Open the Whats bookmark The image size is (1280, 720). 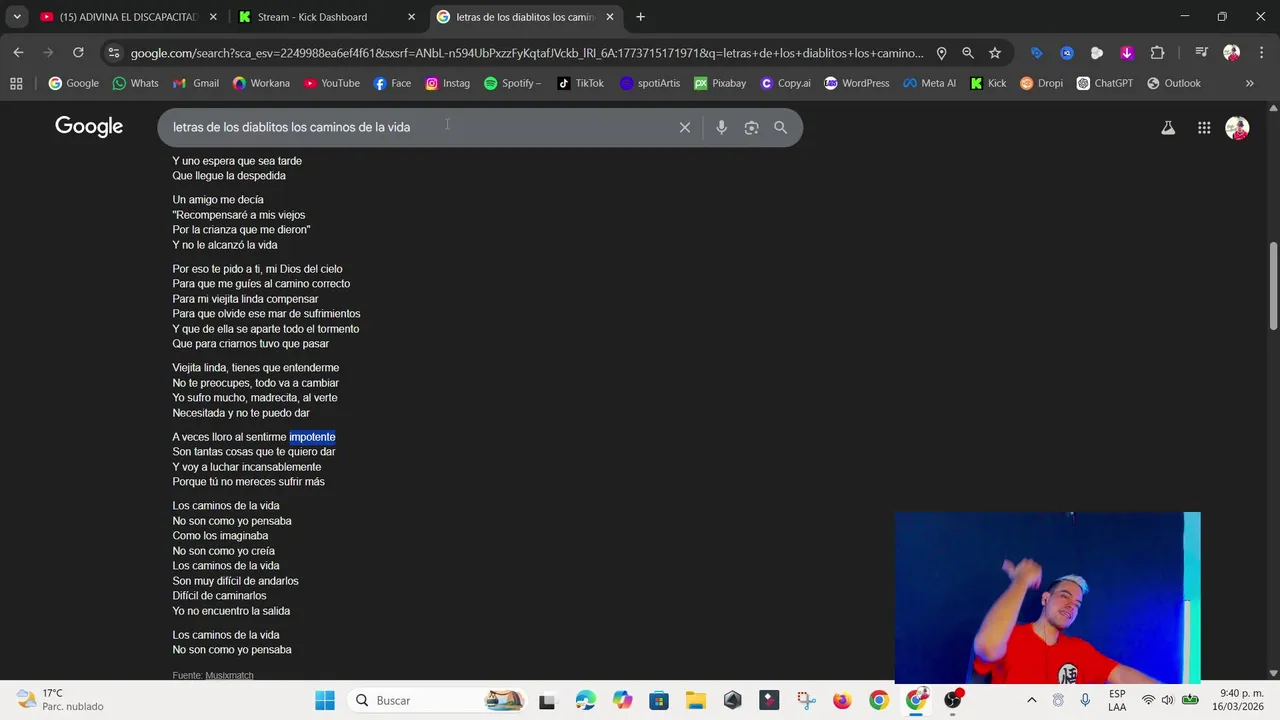point(135,83)
